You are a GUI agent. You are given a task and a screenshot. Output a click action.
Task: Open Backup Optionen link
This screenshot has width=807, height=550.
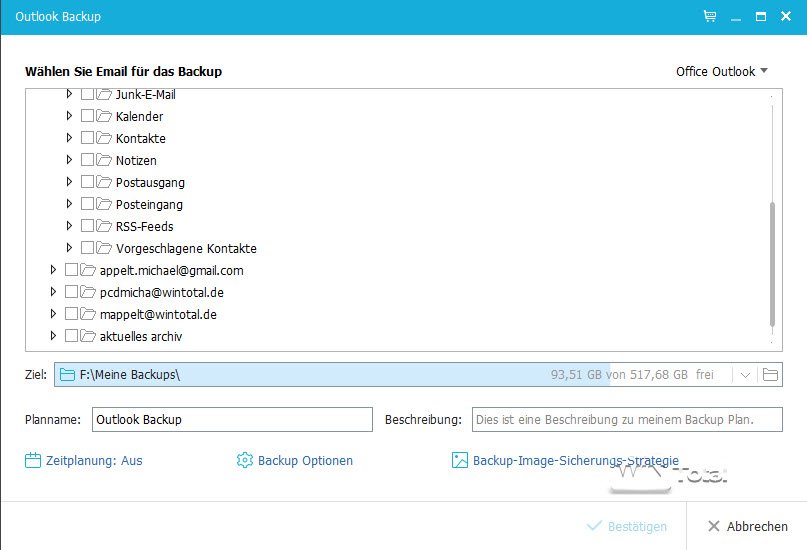click(305, 460)
